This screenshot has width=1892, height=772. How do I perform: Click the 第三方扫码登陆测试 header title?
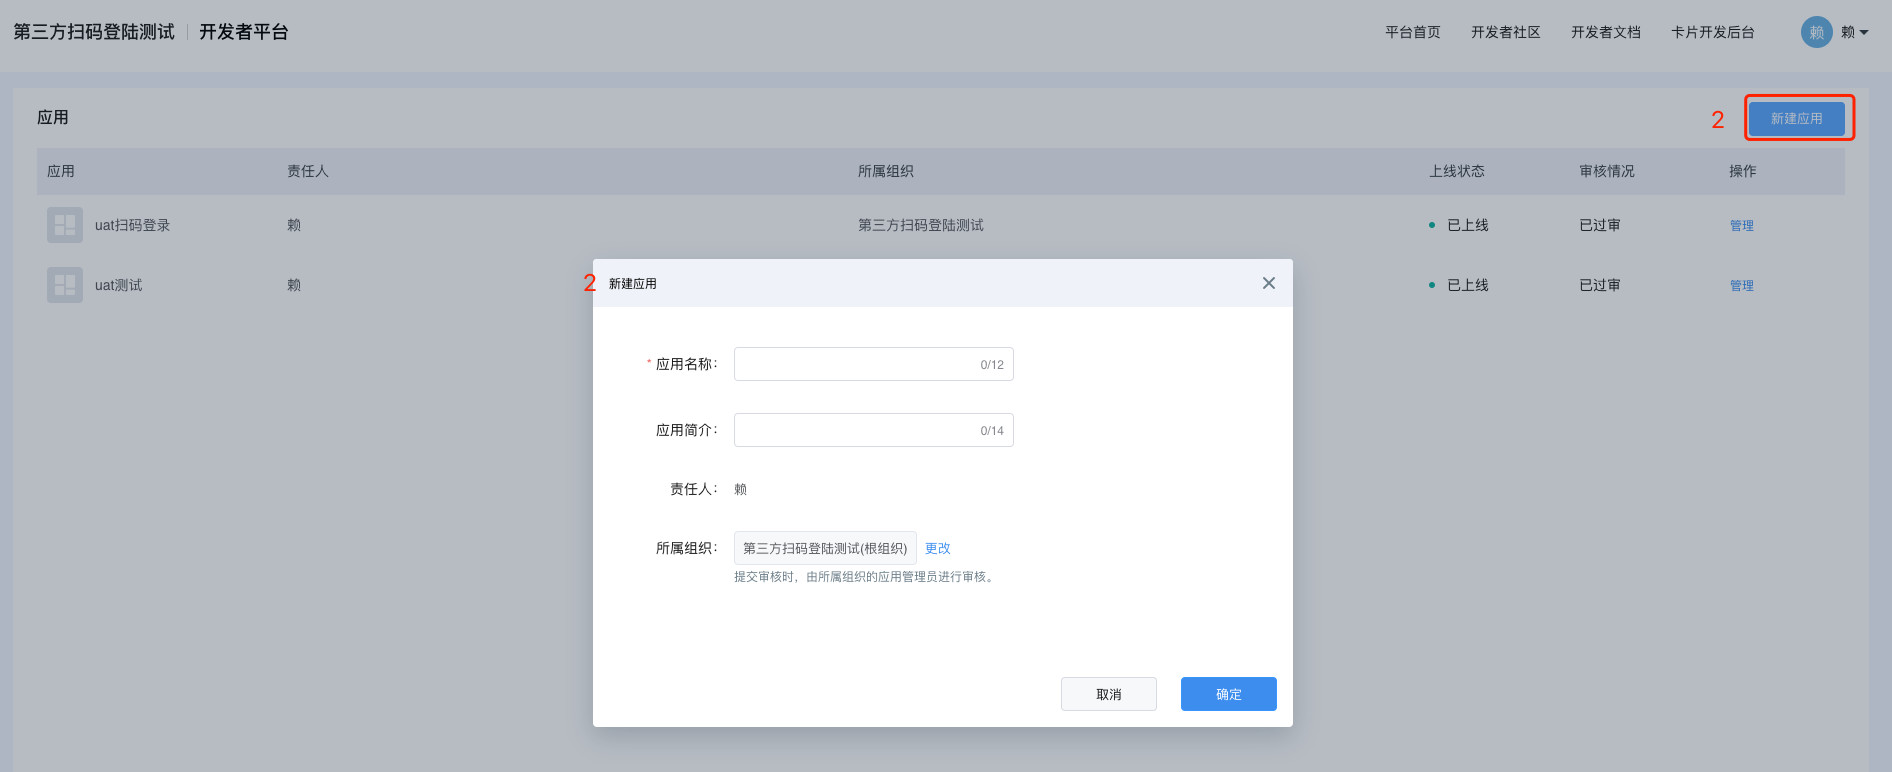pyautogui.click(x=94, y=32)
